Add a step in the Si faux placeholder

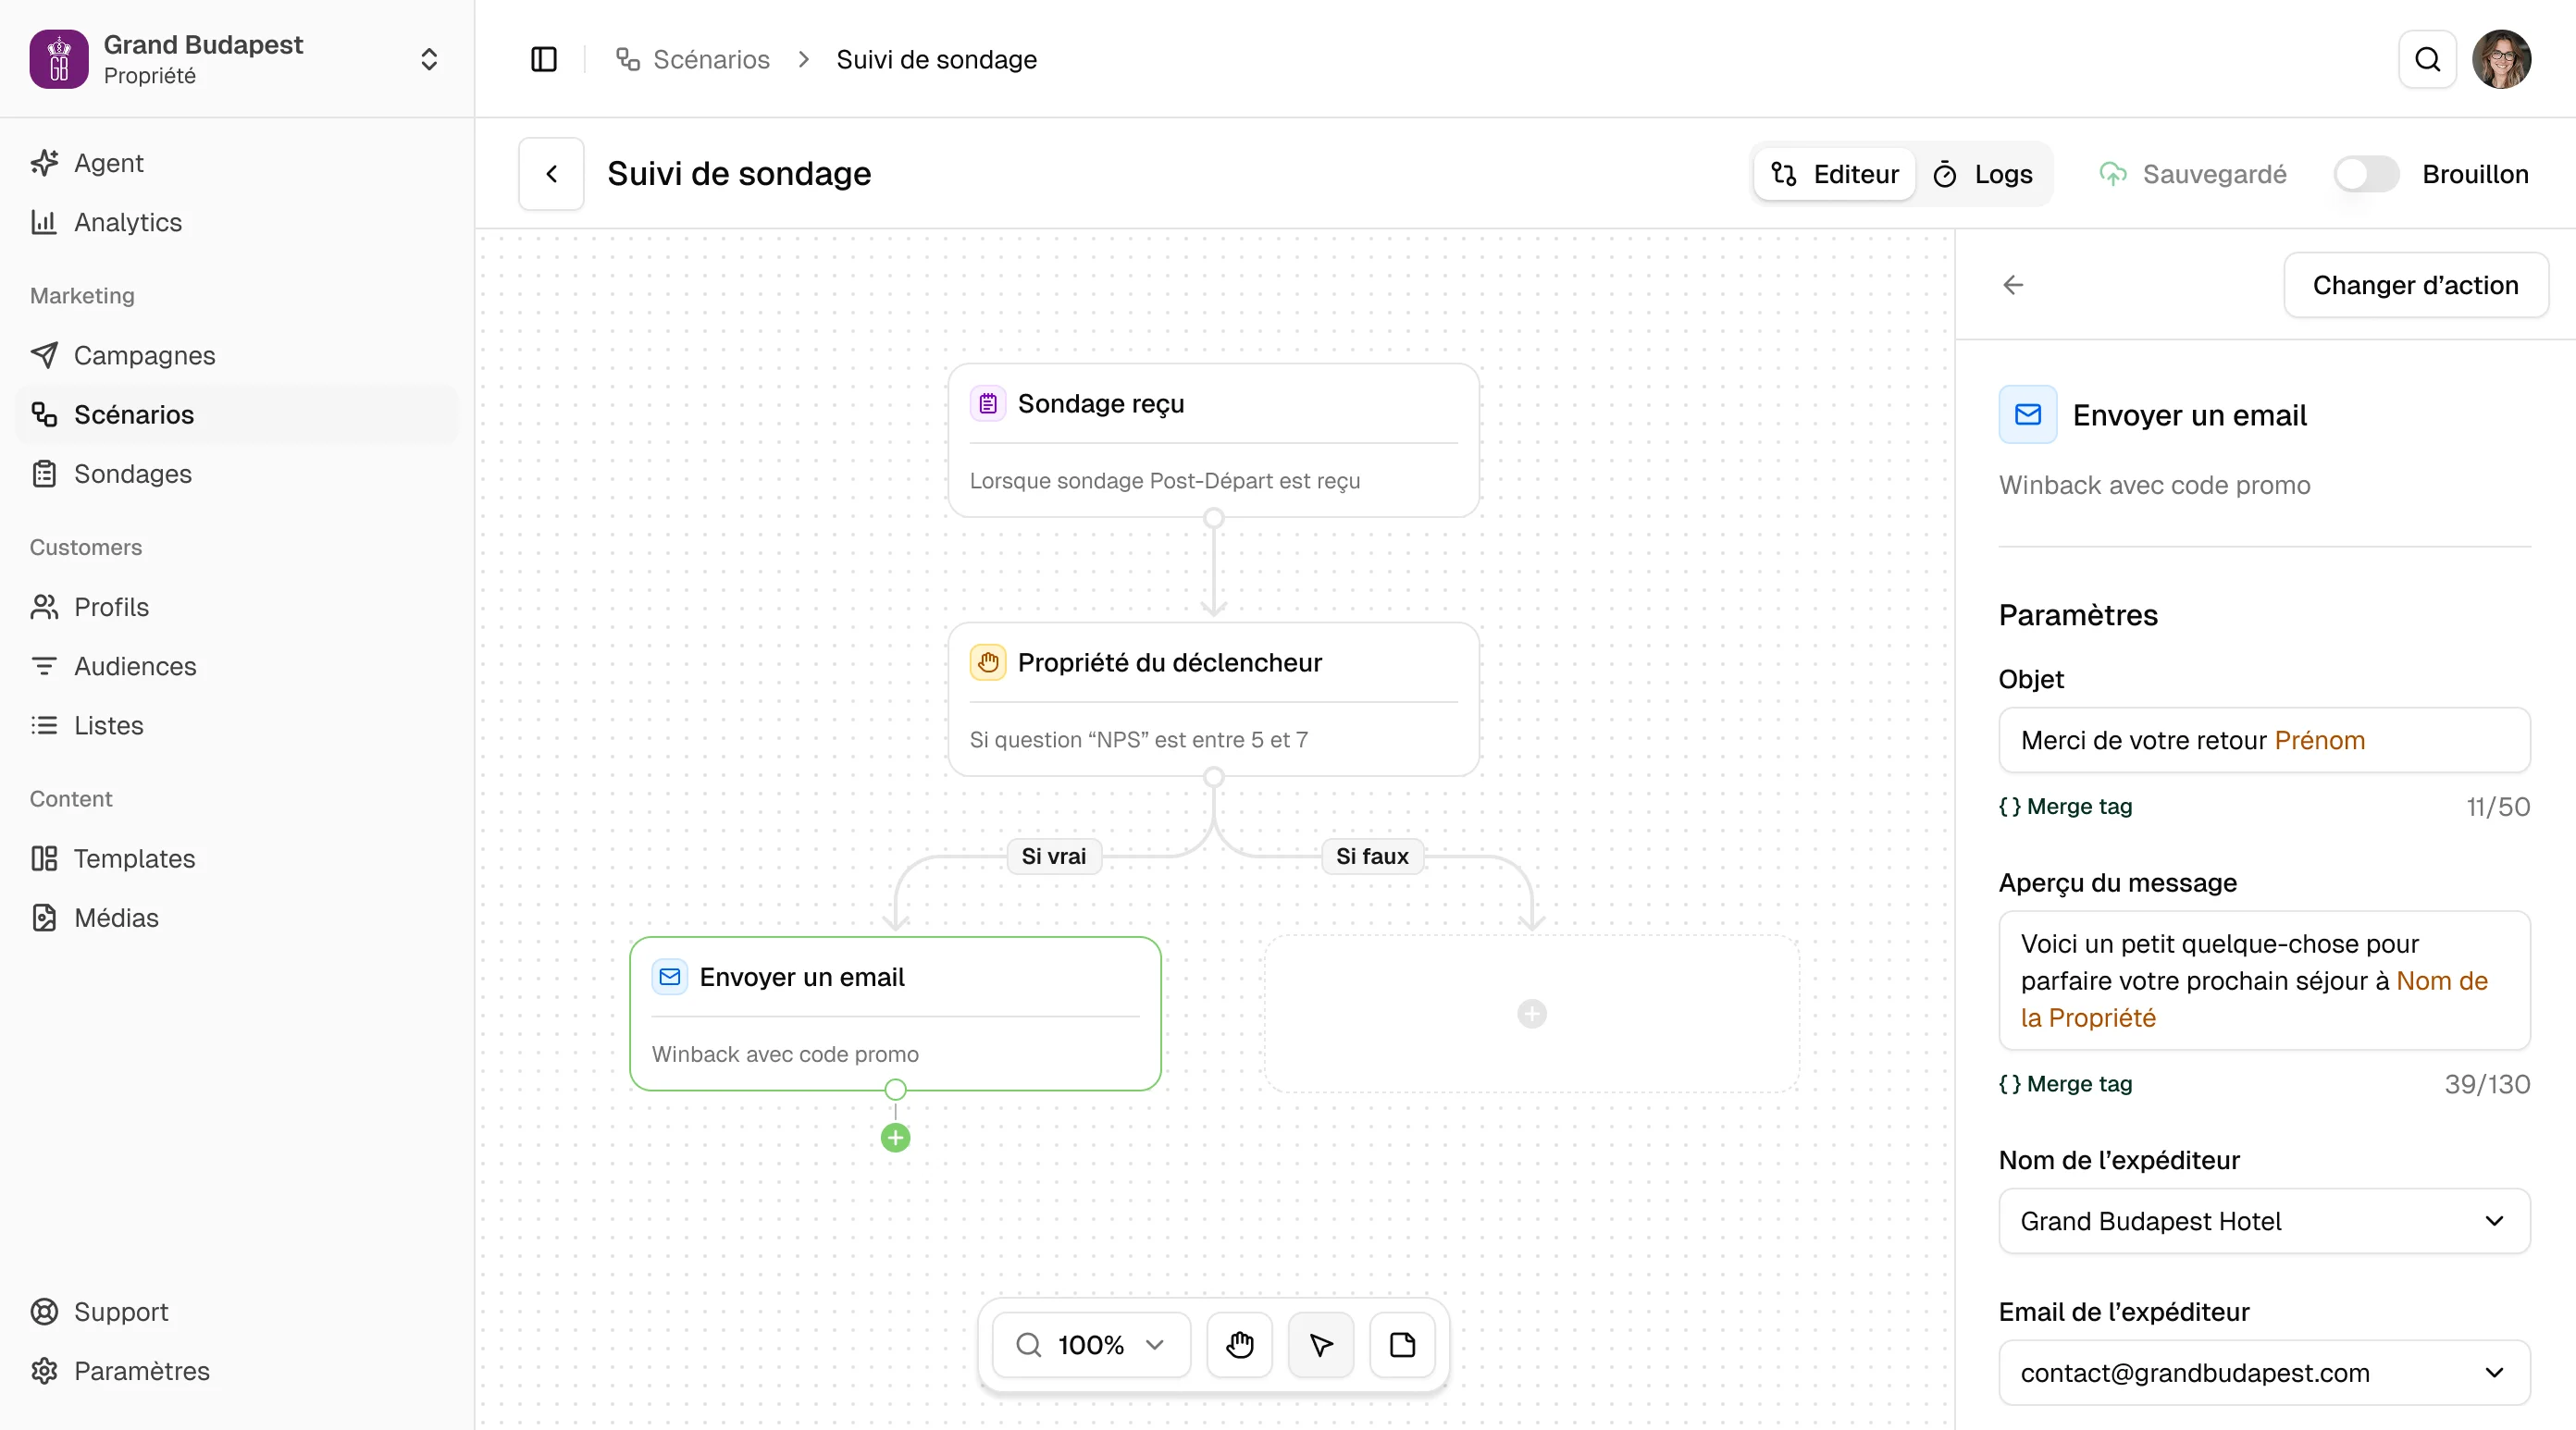pyautogui.click(x=1531, y=1014)
